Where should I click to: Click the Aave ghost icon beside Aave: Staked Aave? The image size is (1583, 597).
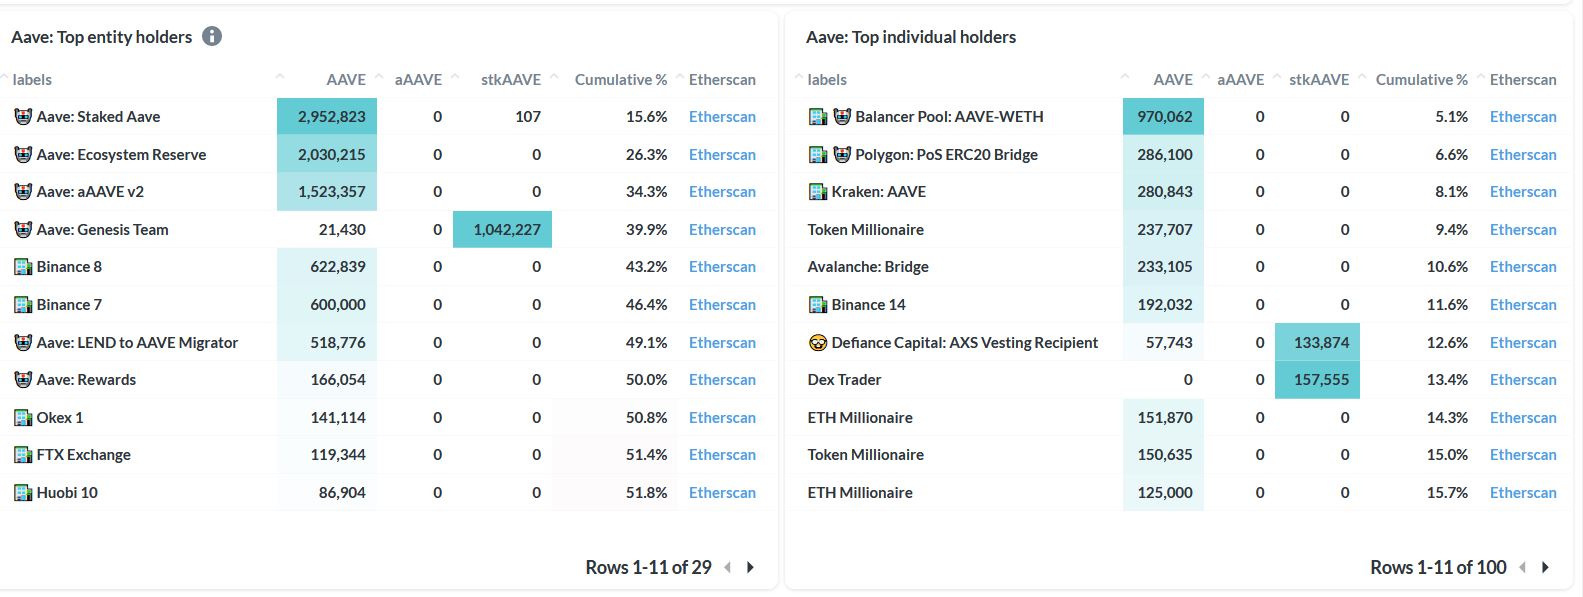tap(23, 116)
